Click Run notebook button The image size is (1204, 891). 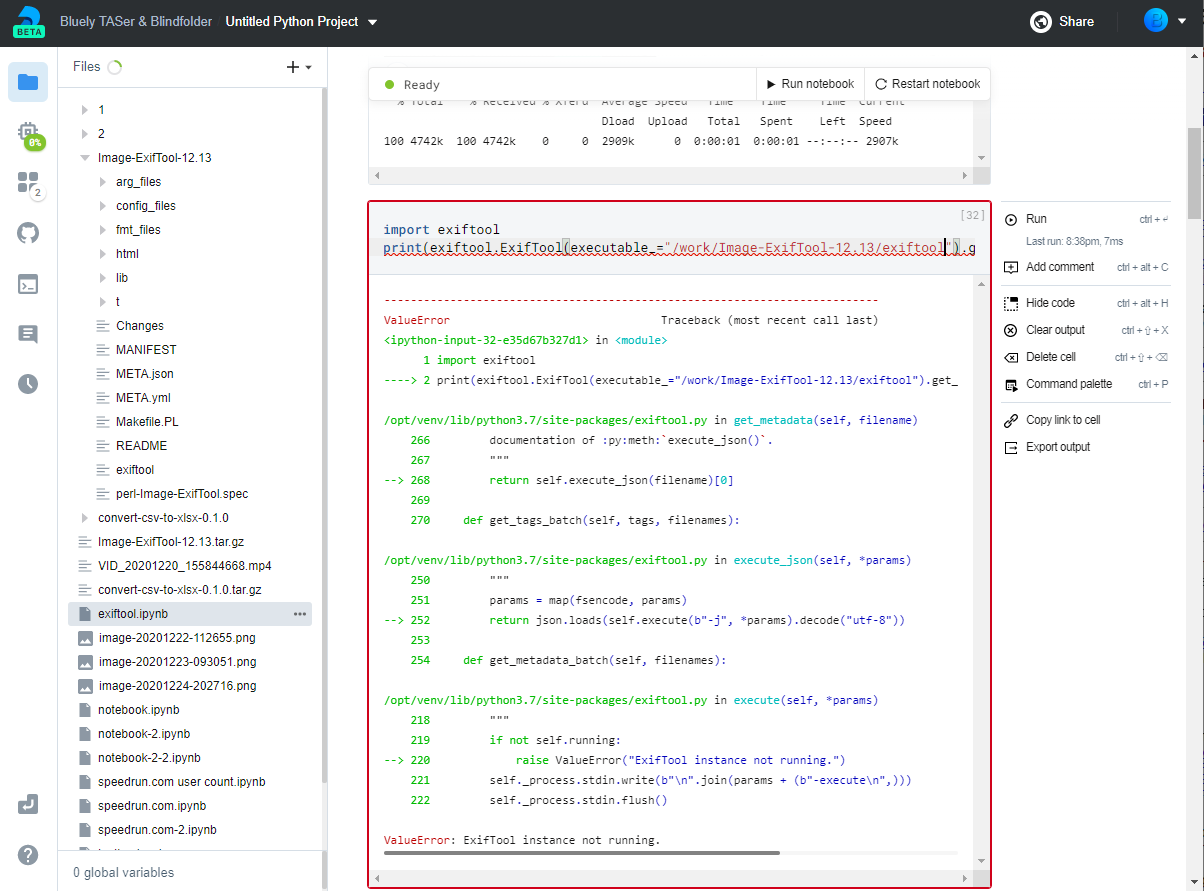(x=810, y=84)
